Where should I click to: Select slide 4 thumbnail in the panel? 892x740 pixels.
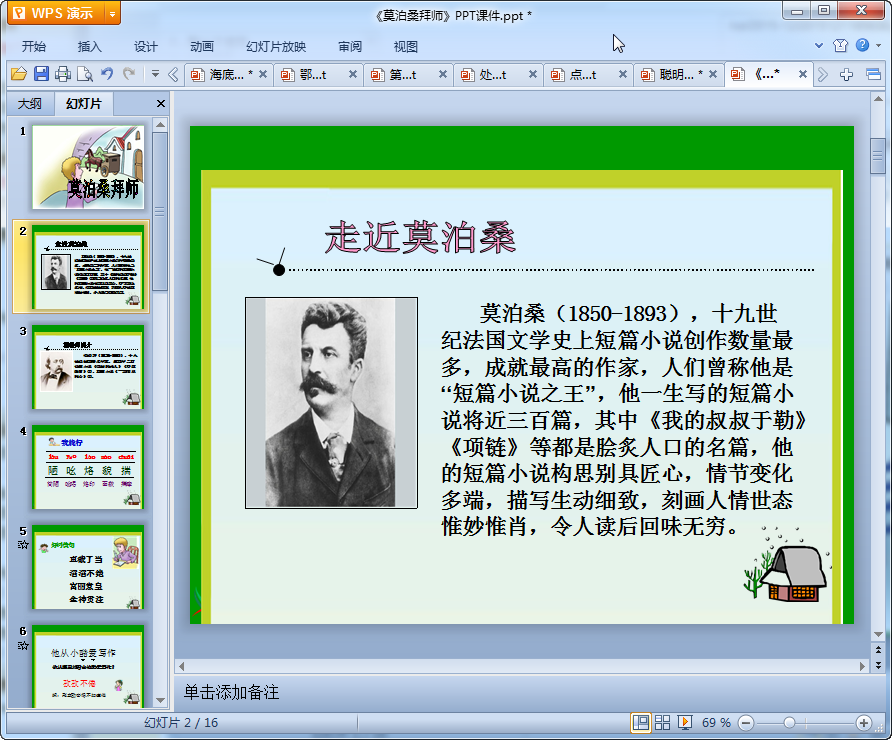point(88,467)
